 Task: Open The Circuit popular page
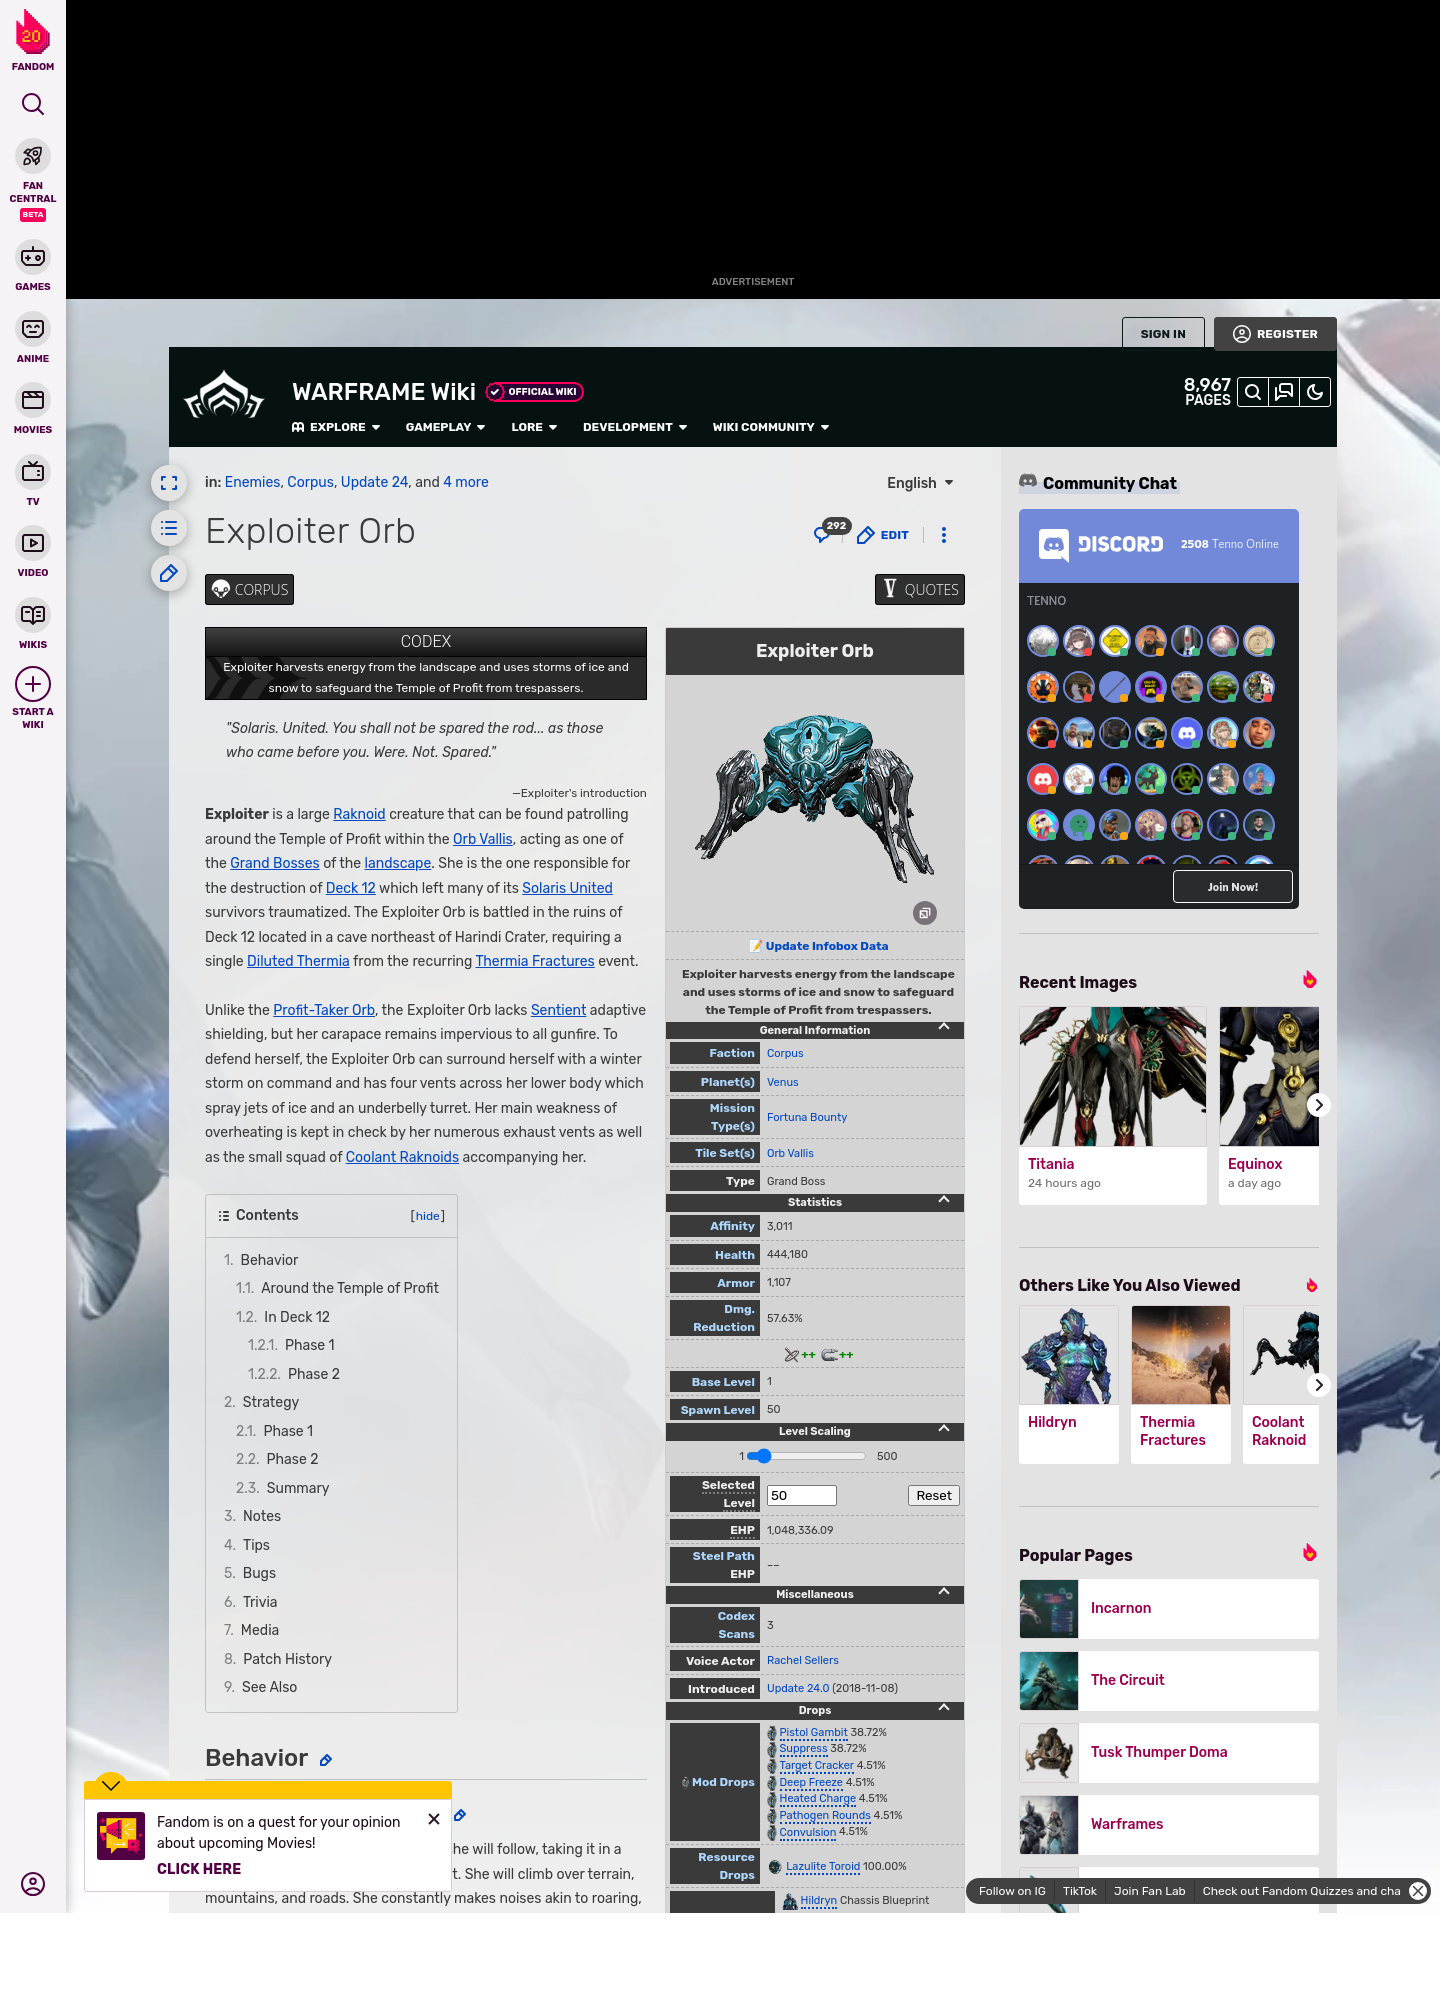[1169, 1681]
